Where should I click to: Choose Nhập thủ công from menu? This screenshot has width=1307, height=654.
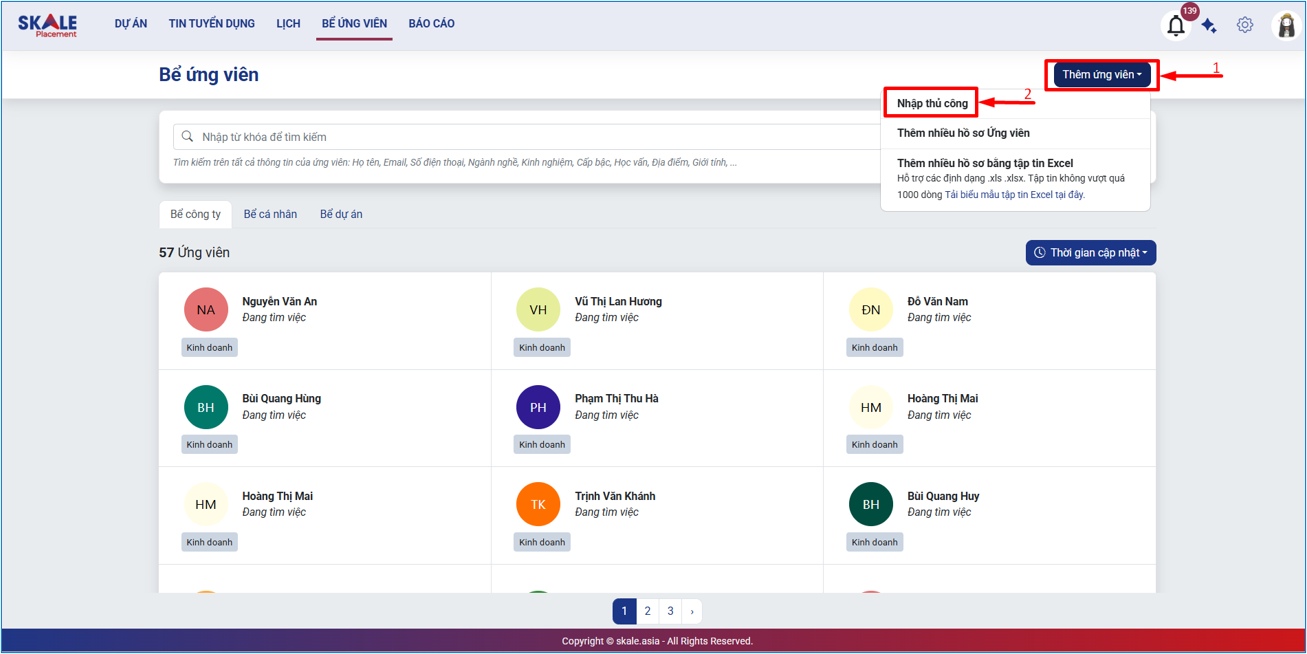tap(932, 103)
